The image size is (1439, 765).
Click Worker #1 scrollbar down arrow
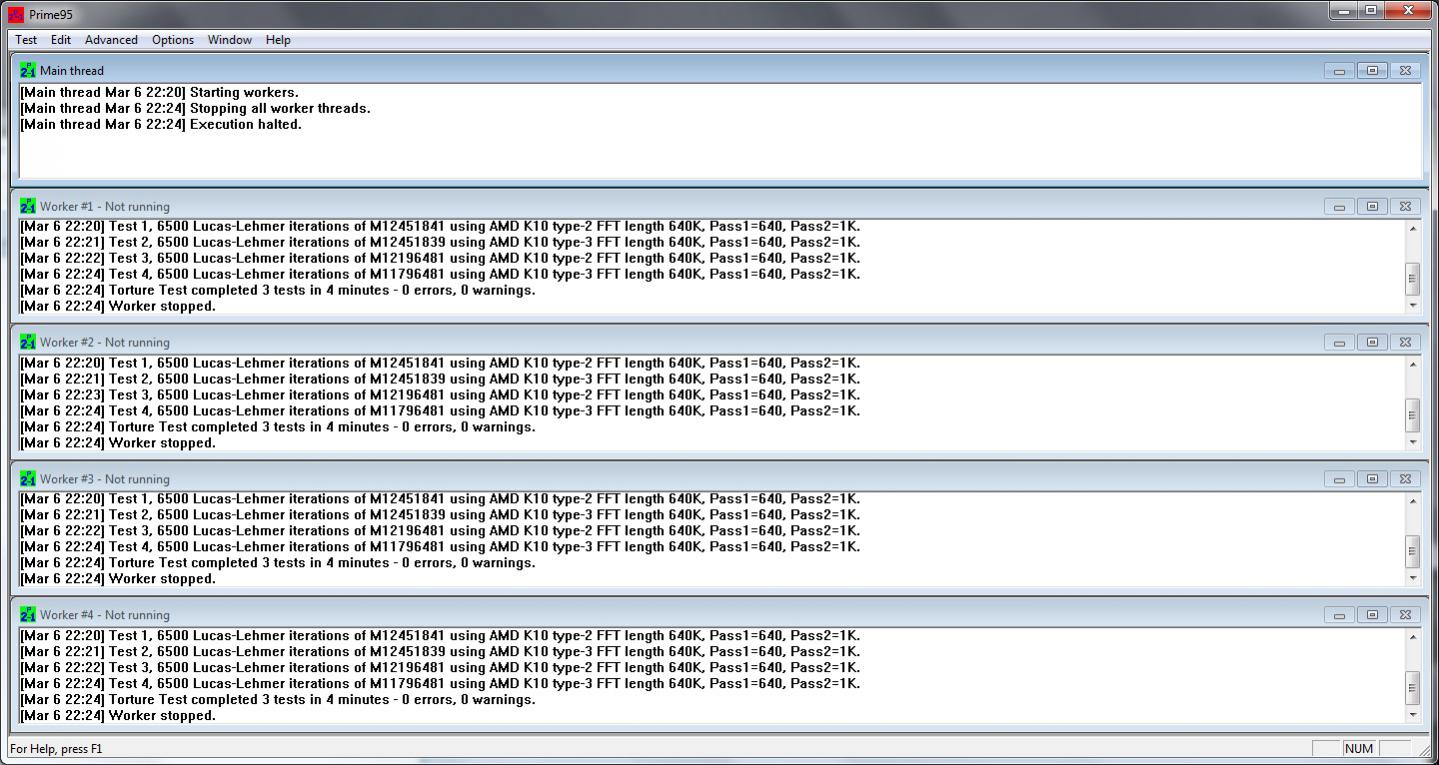point(1412,305)
